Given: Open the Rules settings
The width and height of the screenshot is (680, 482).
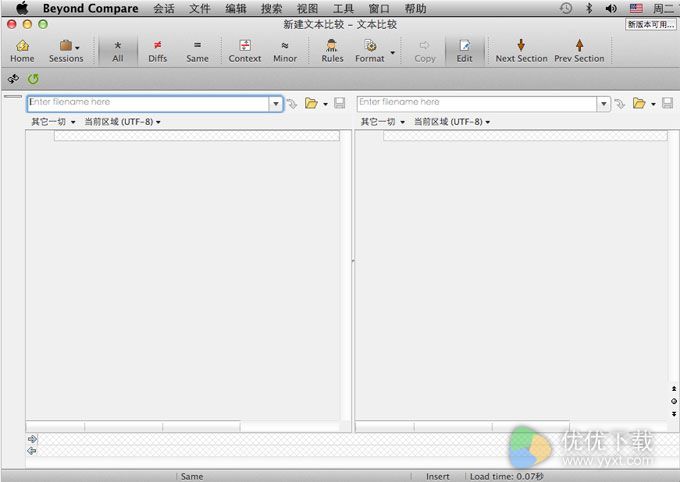Looking at the screenshot, I should 332,51.
